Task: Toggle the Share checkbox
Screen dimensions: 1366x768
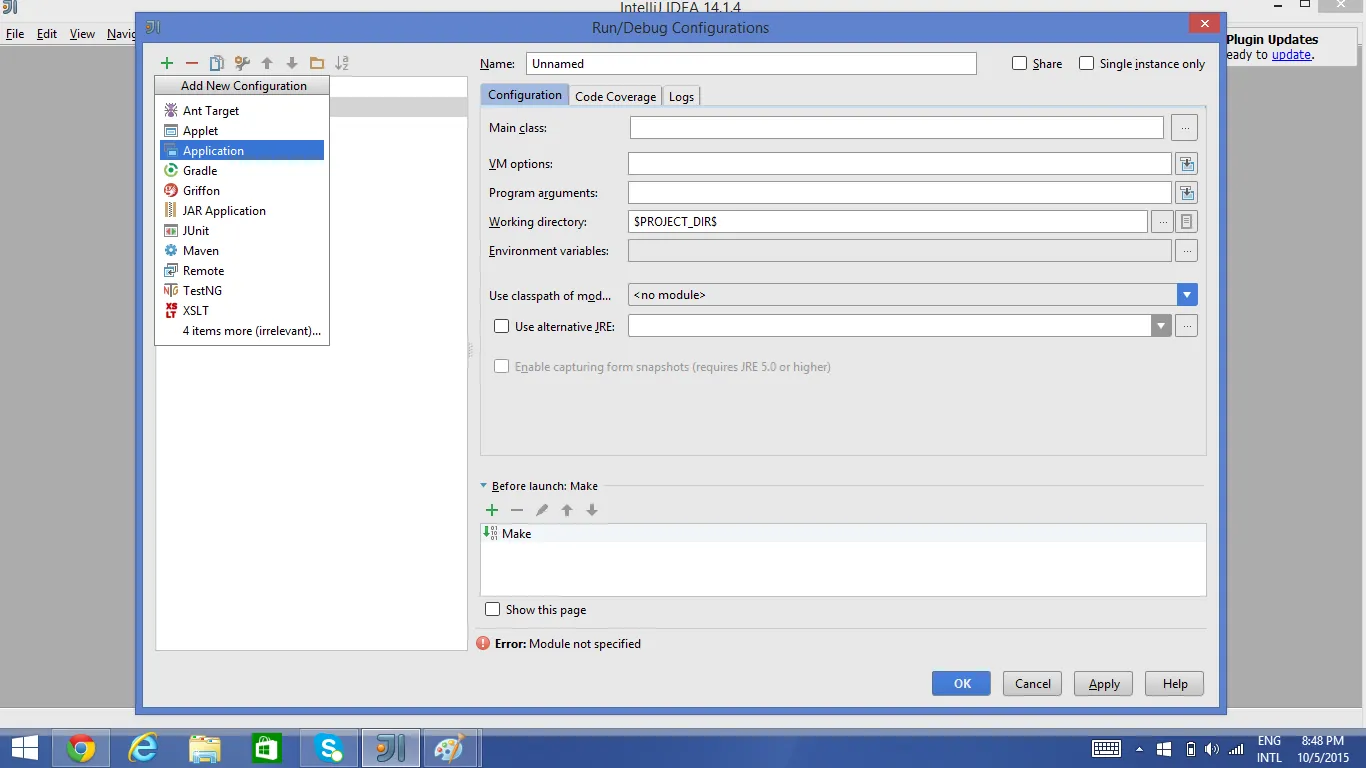Action: point(1020,63)
